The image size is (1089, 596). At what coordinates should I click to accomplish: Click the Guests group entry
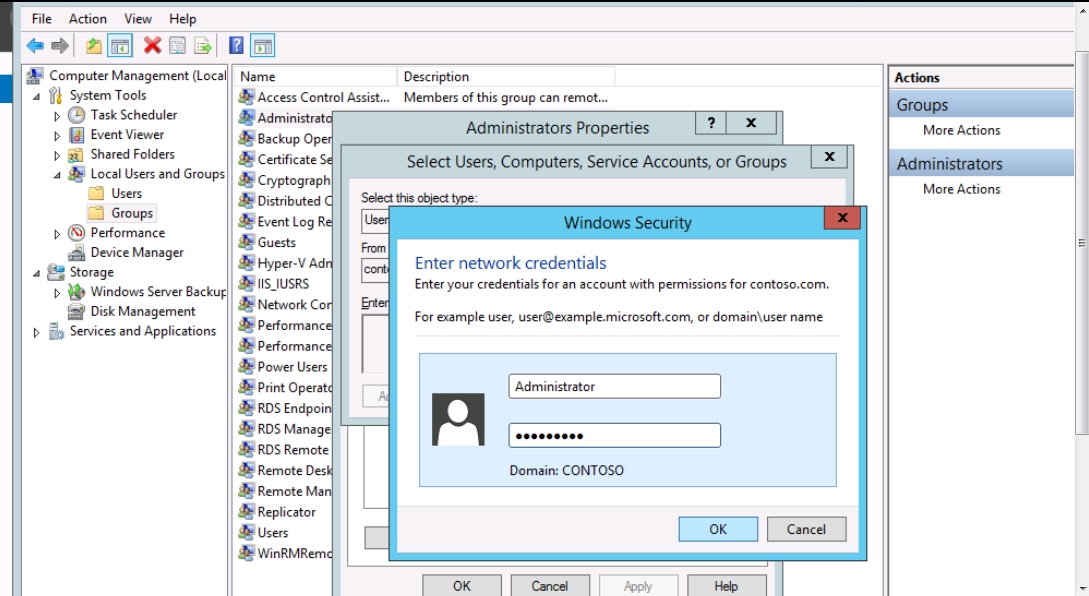(276, 242)
